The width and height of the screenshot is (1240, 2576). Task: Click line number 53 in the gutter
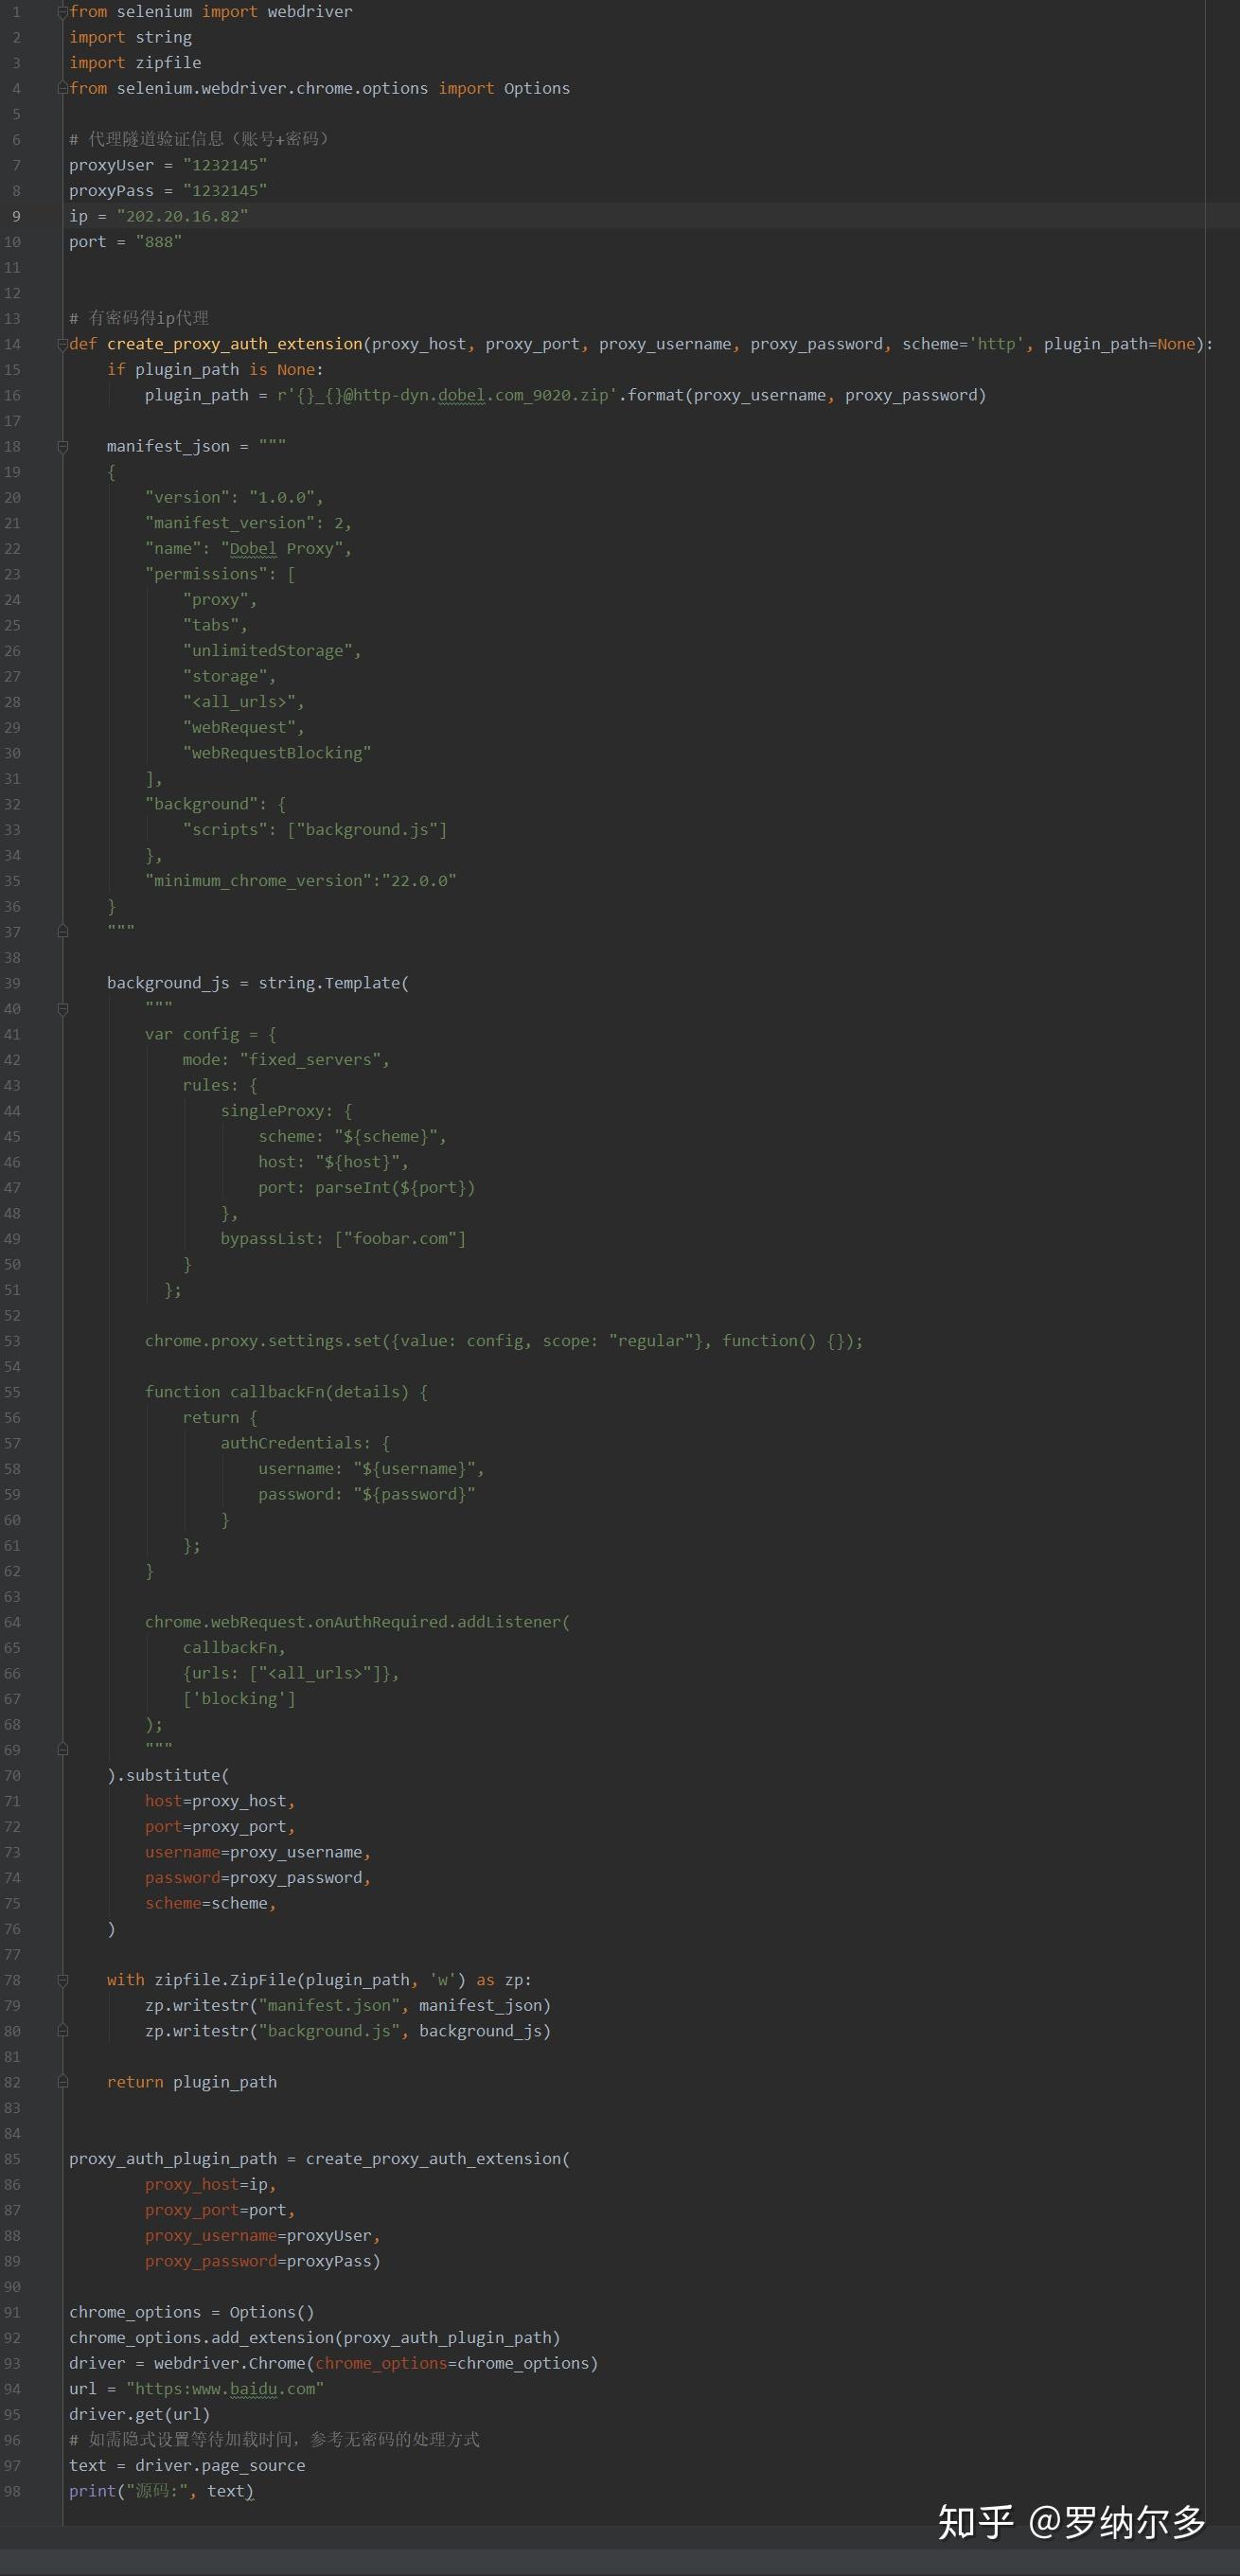(12, 1341)
